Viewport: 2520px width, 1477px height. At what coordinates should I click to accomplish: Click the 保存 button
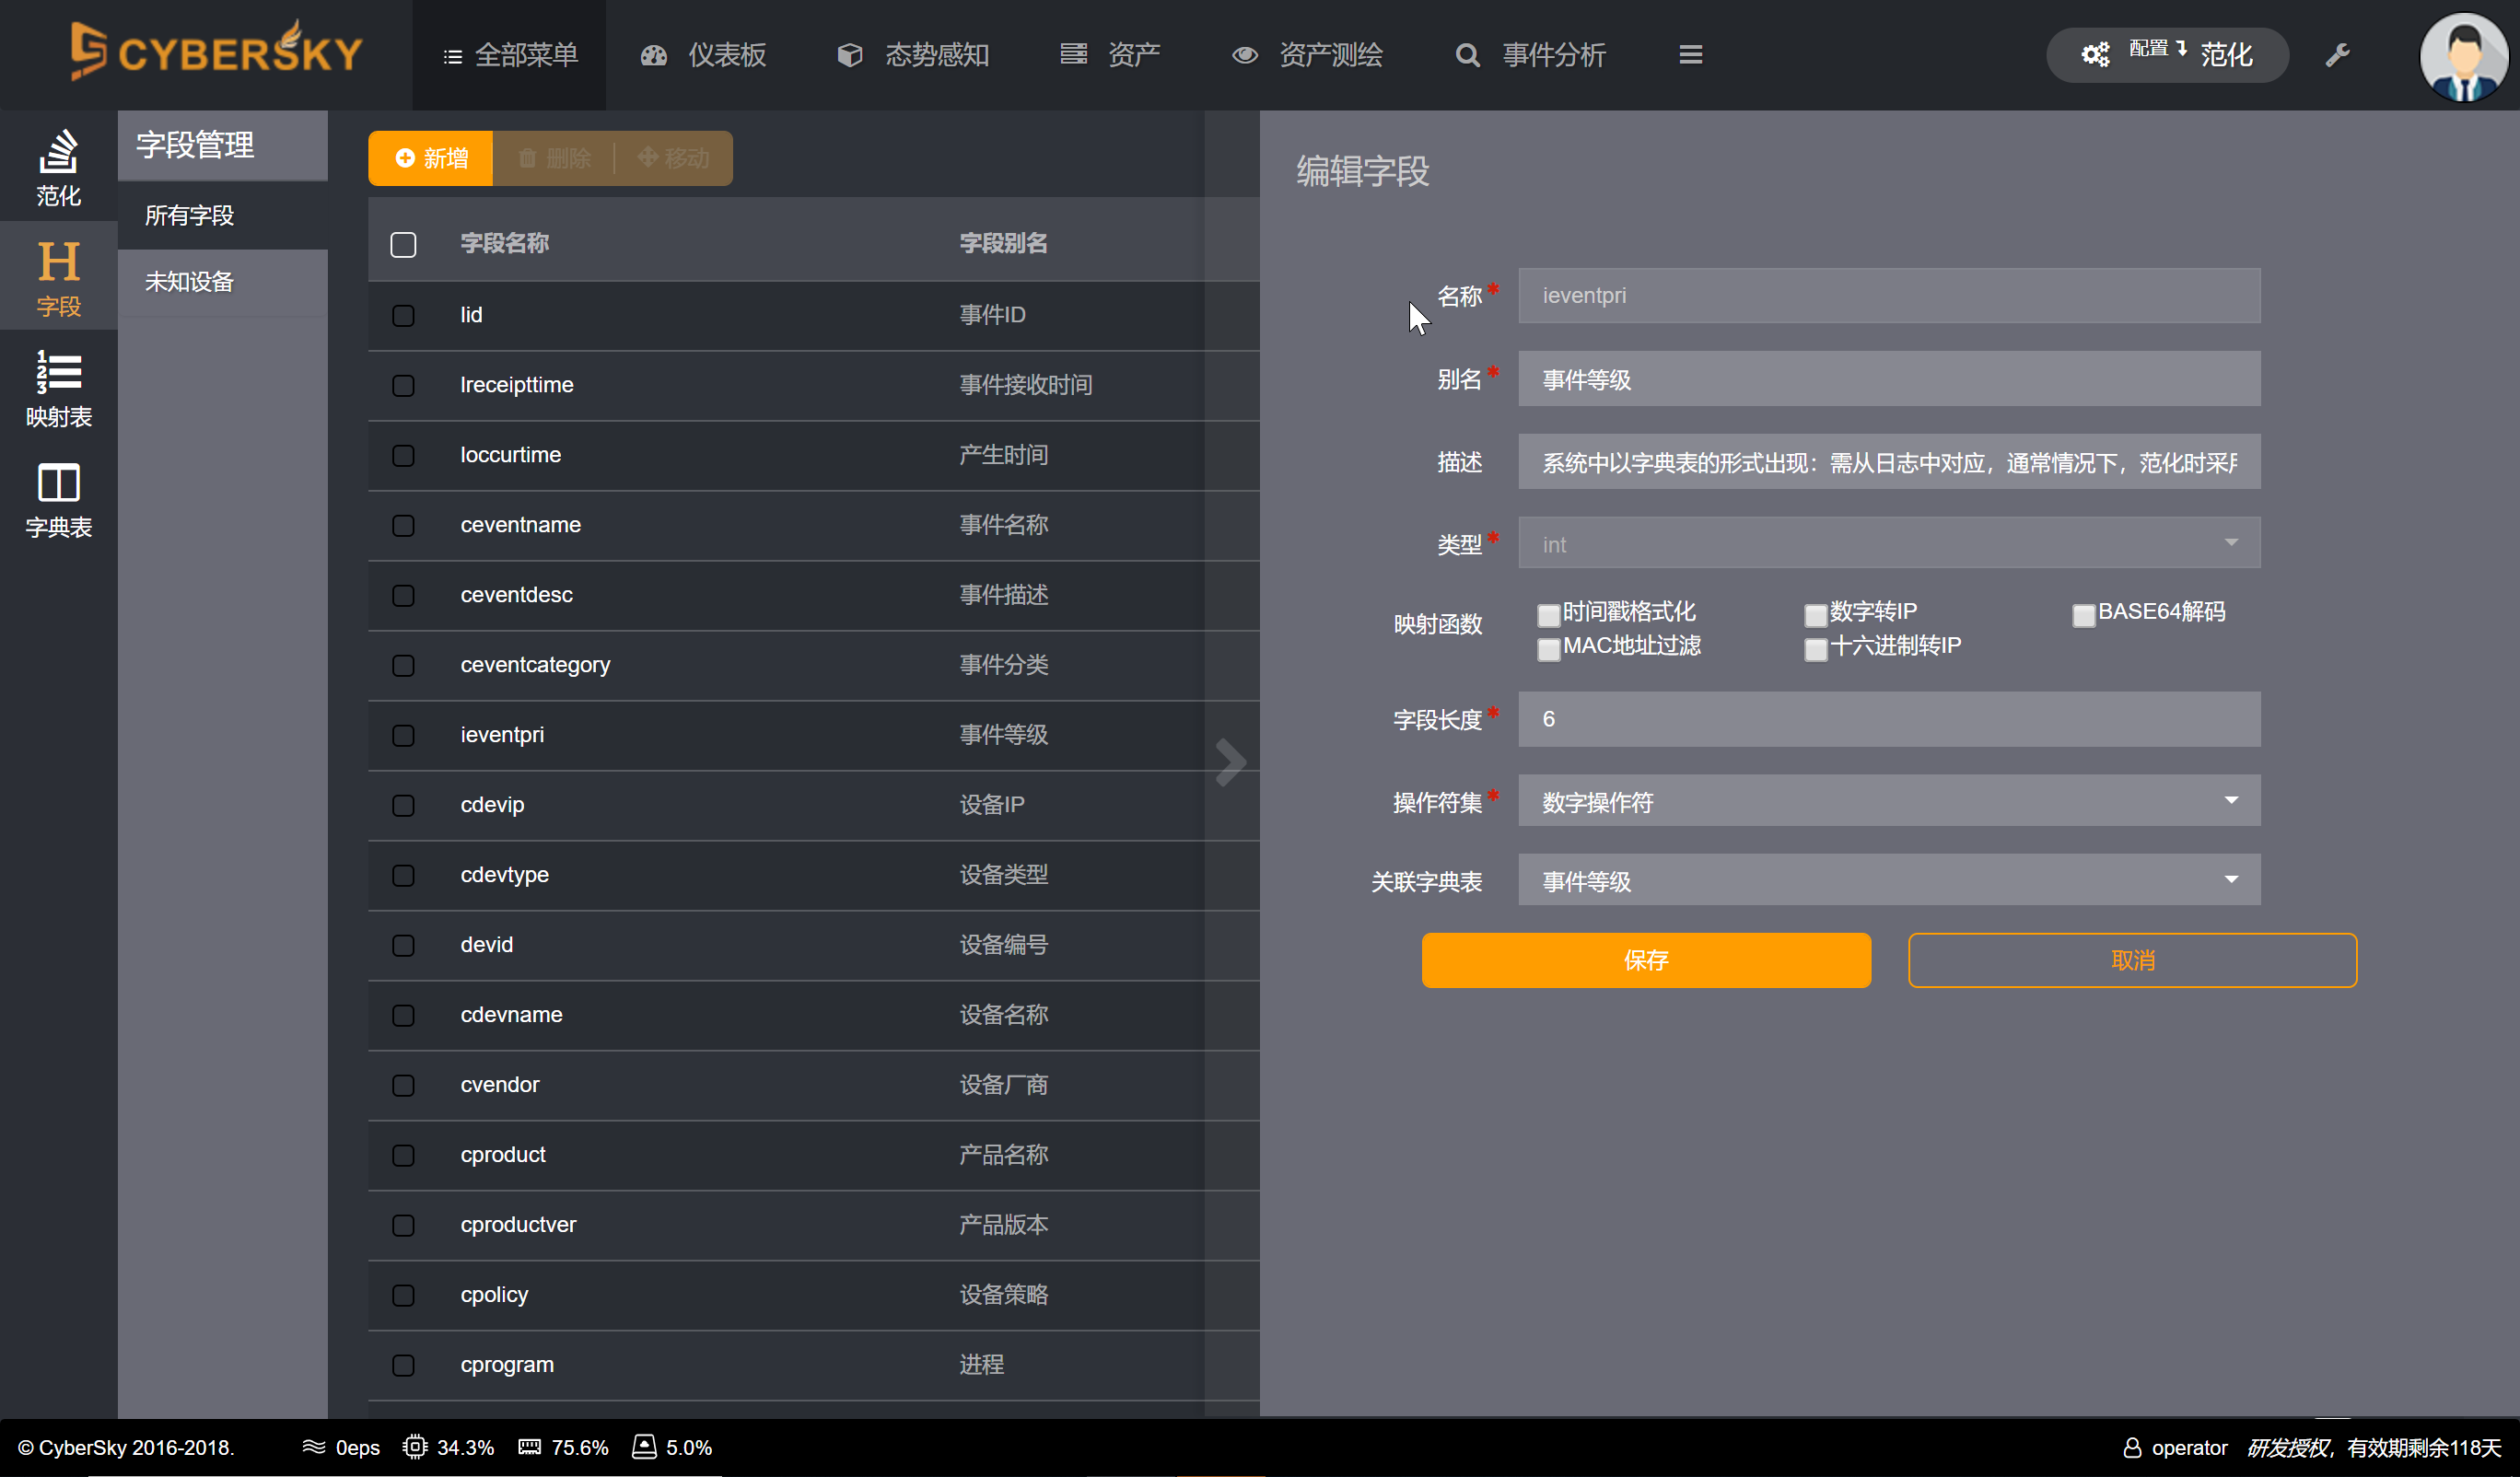[x=1645, y=960]
